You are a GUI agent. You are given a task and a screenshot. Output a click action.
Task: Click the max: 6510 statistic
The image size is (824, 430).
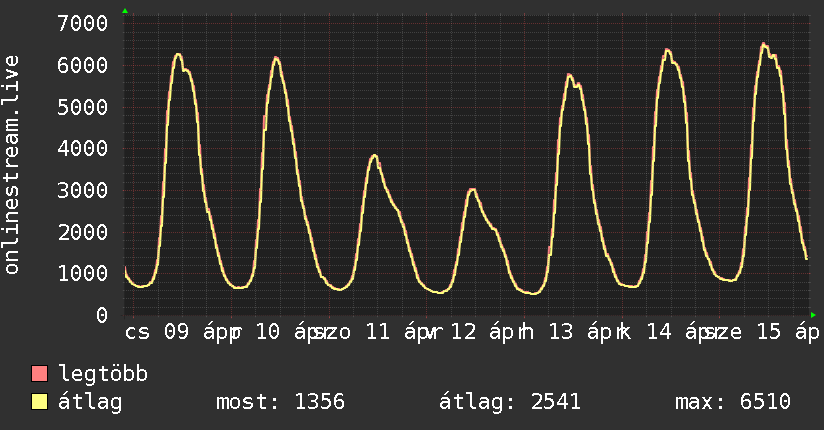[x=733, y=402]
